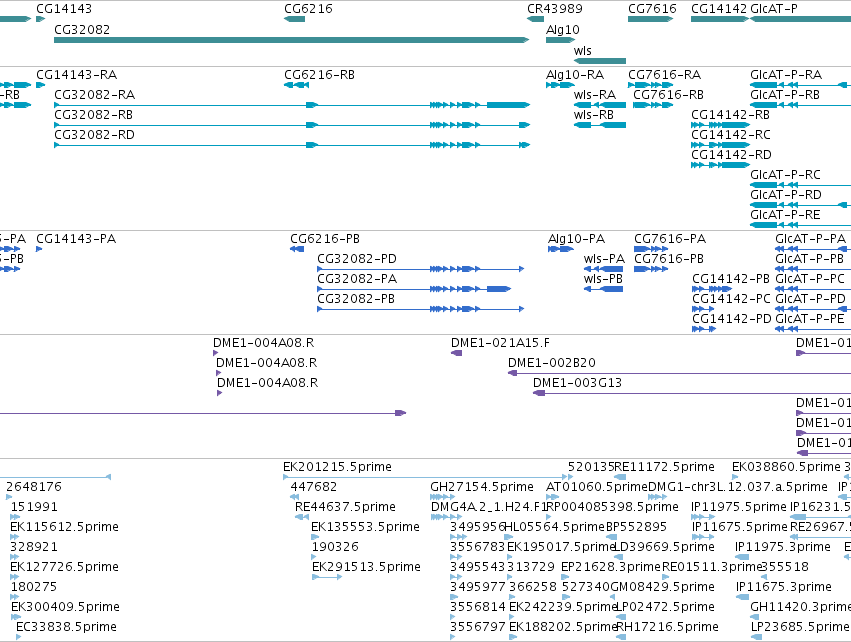Click the CG32082 gene label
This screenshot has height=642, width=851.
click(x=82, y=30)
